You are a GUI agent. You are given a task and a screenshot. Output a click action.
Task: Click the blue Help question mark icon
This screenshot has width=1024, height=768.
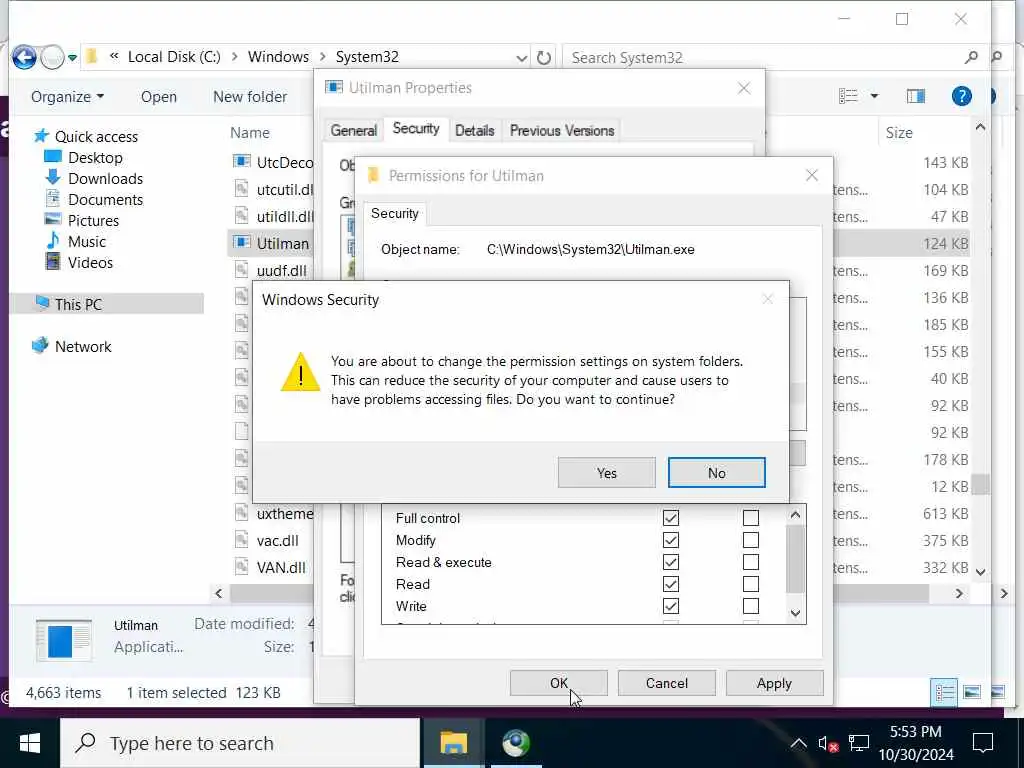point(961,96)
